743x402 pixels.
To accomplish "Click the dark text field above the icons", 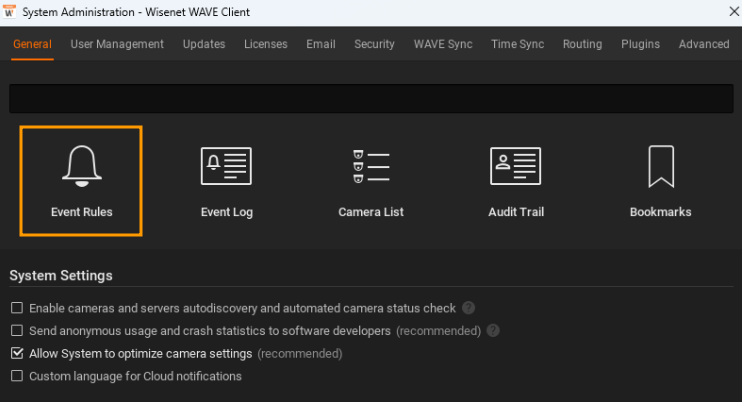I will click(371, 98).
